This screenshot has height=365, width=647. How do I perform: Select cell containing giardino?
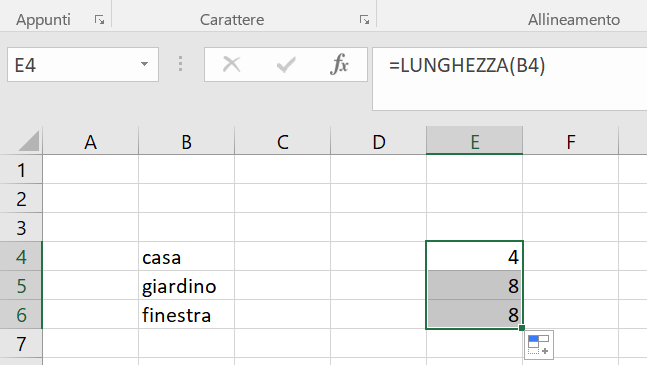(x=187, y=285)
